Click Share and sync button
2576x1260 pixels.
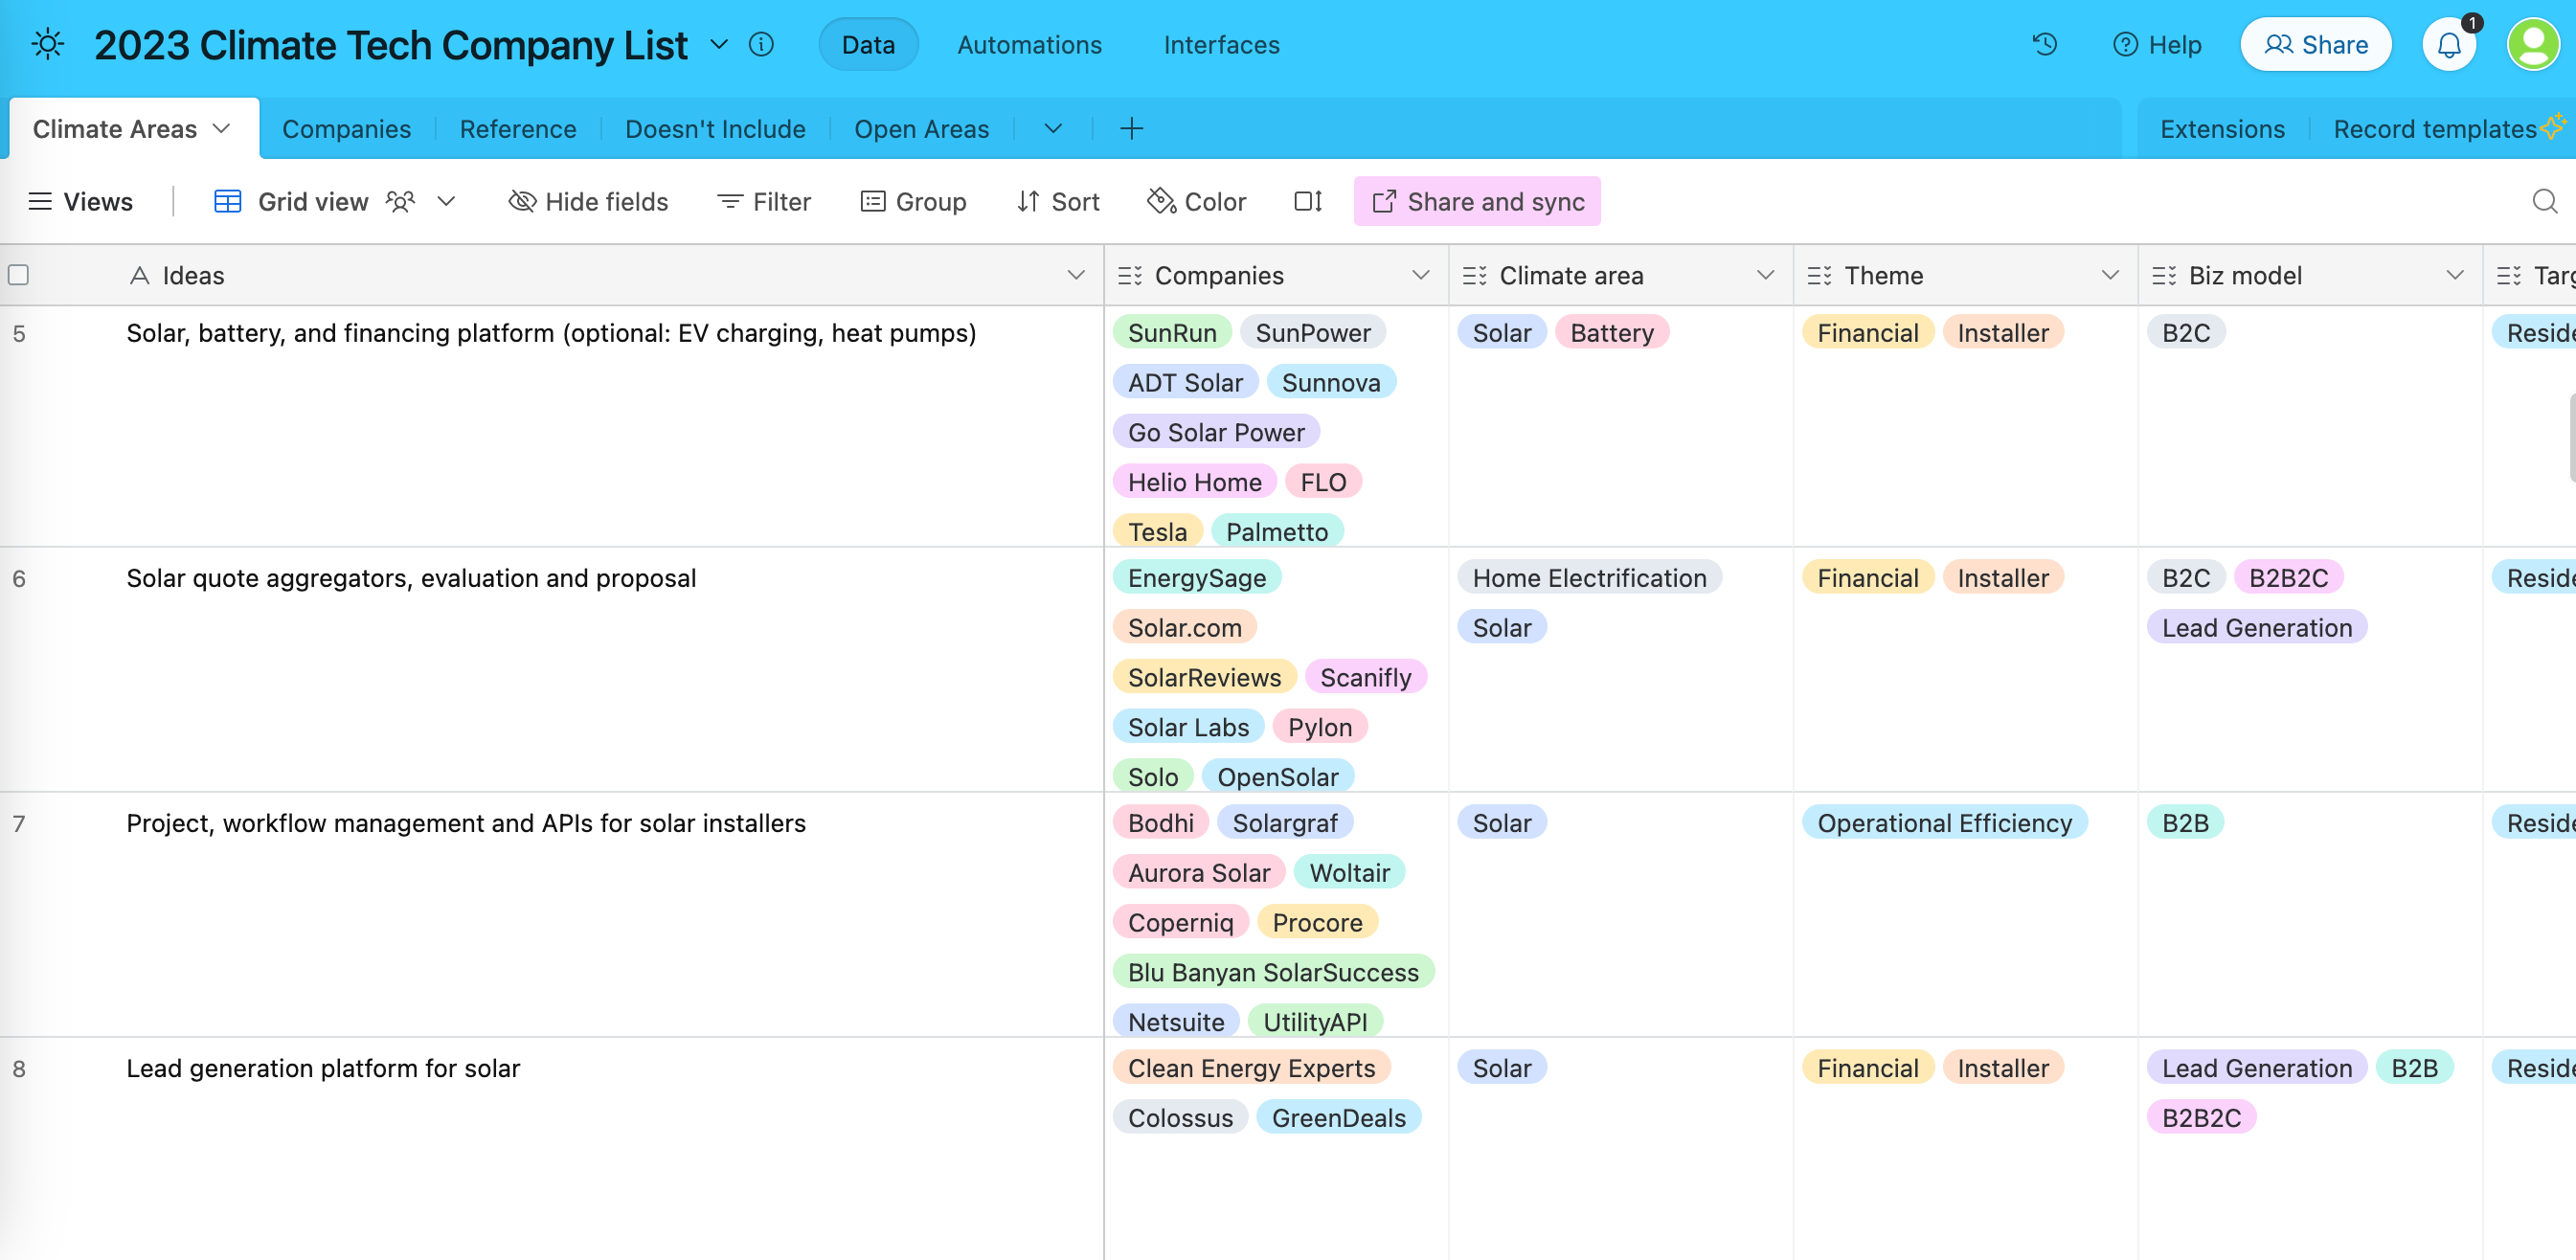coord(1476,201)
